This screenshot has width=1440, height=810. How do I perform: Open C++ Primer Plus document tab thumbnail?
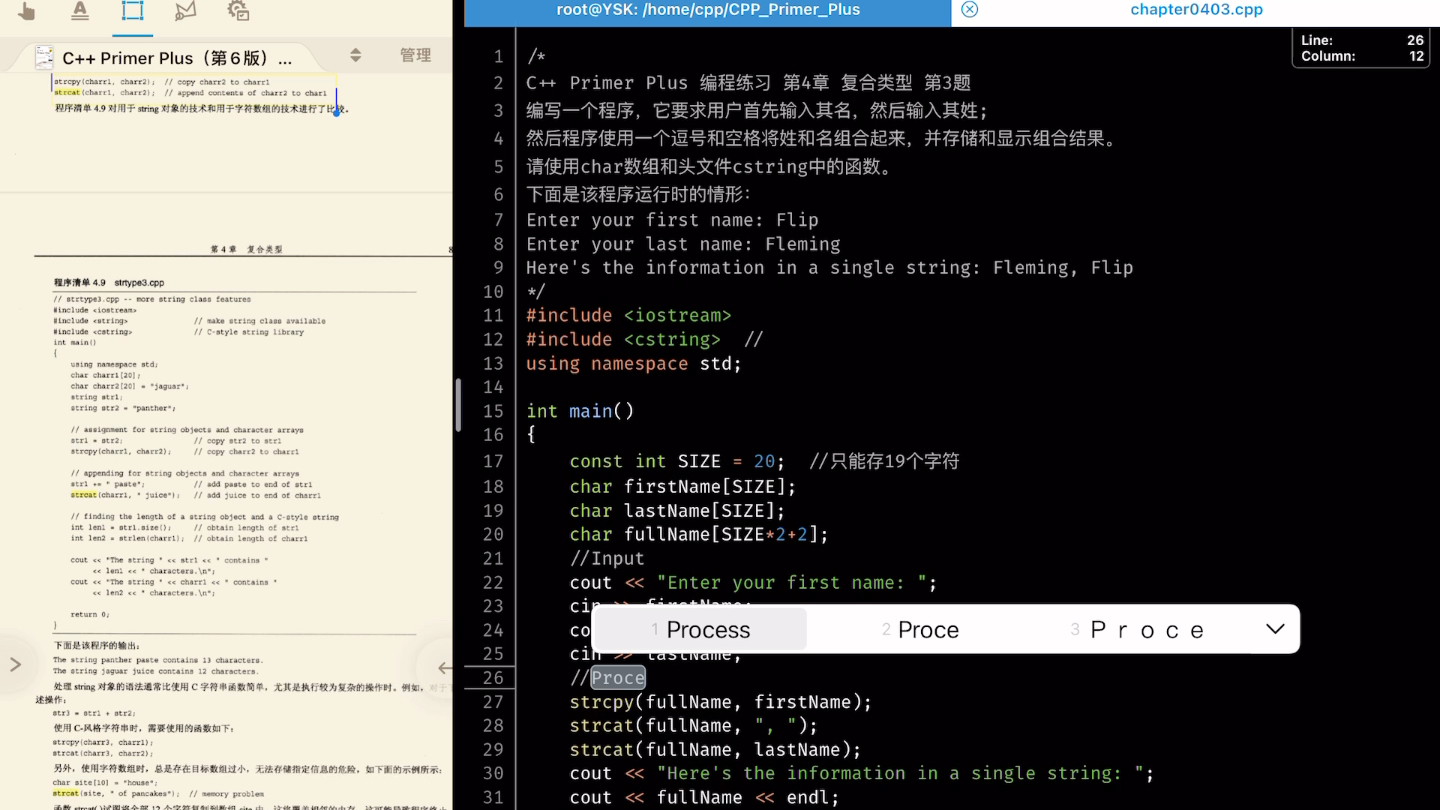[44, 57]
